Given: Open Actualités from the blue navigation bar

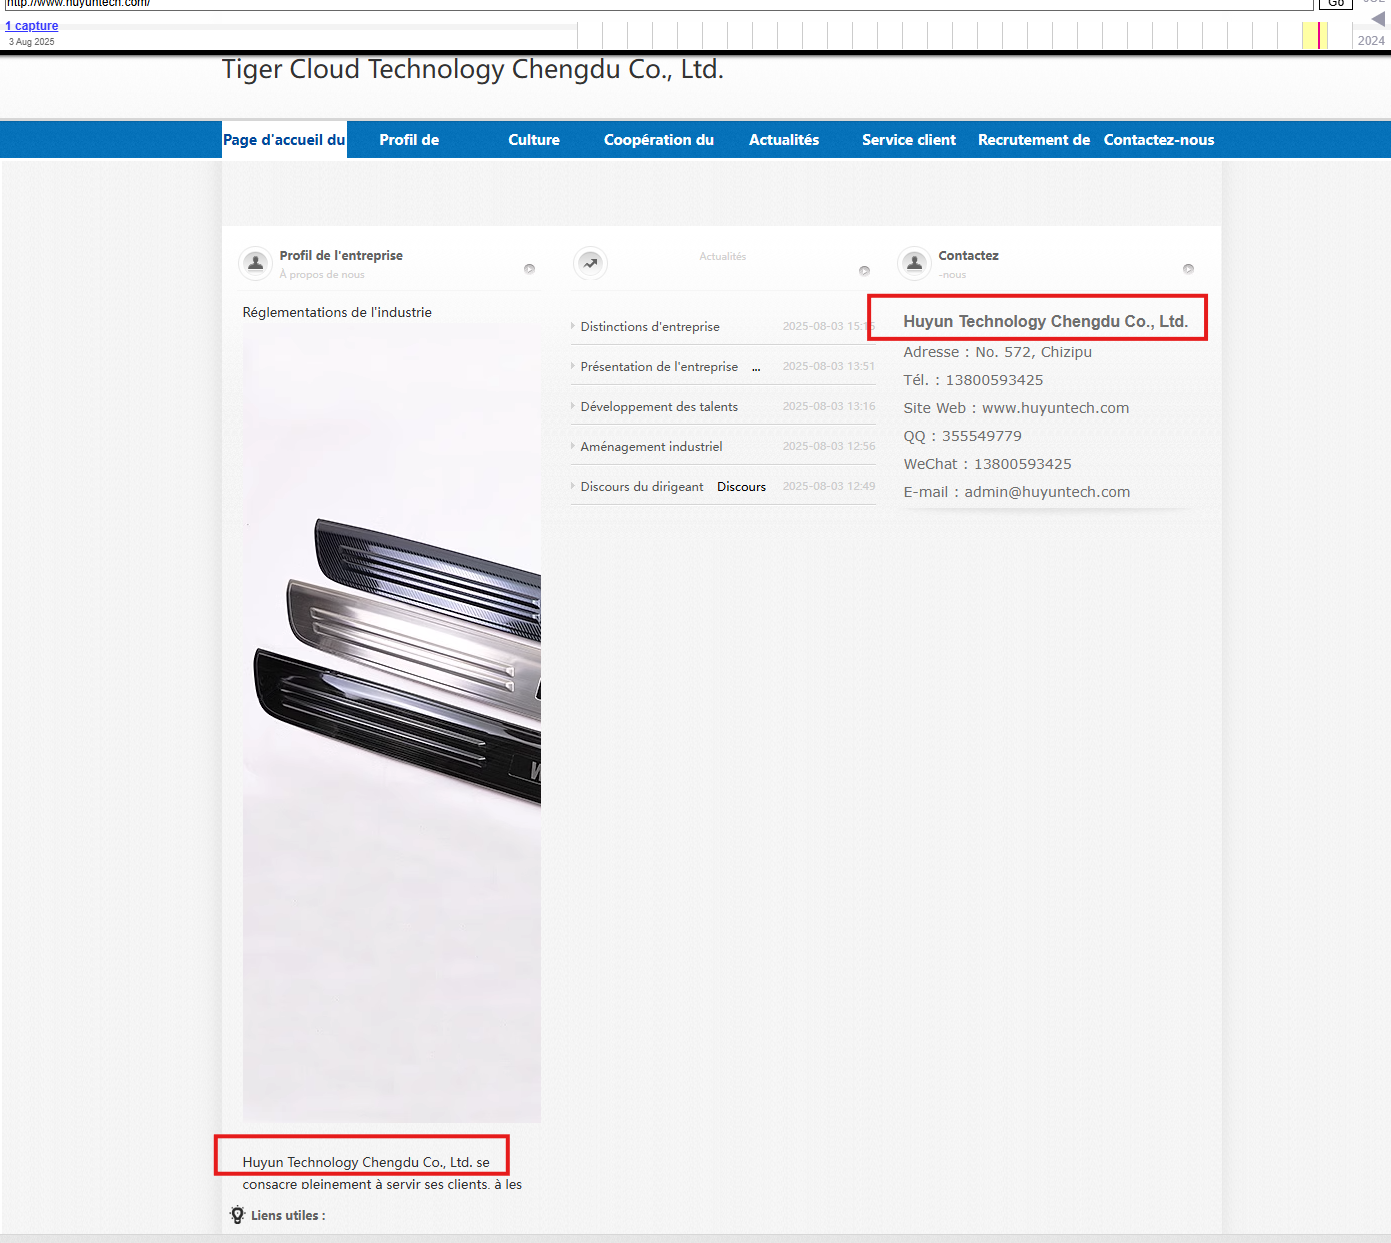Looking at the screenshot, I should (783, 140).
